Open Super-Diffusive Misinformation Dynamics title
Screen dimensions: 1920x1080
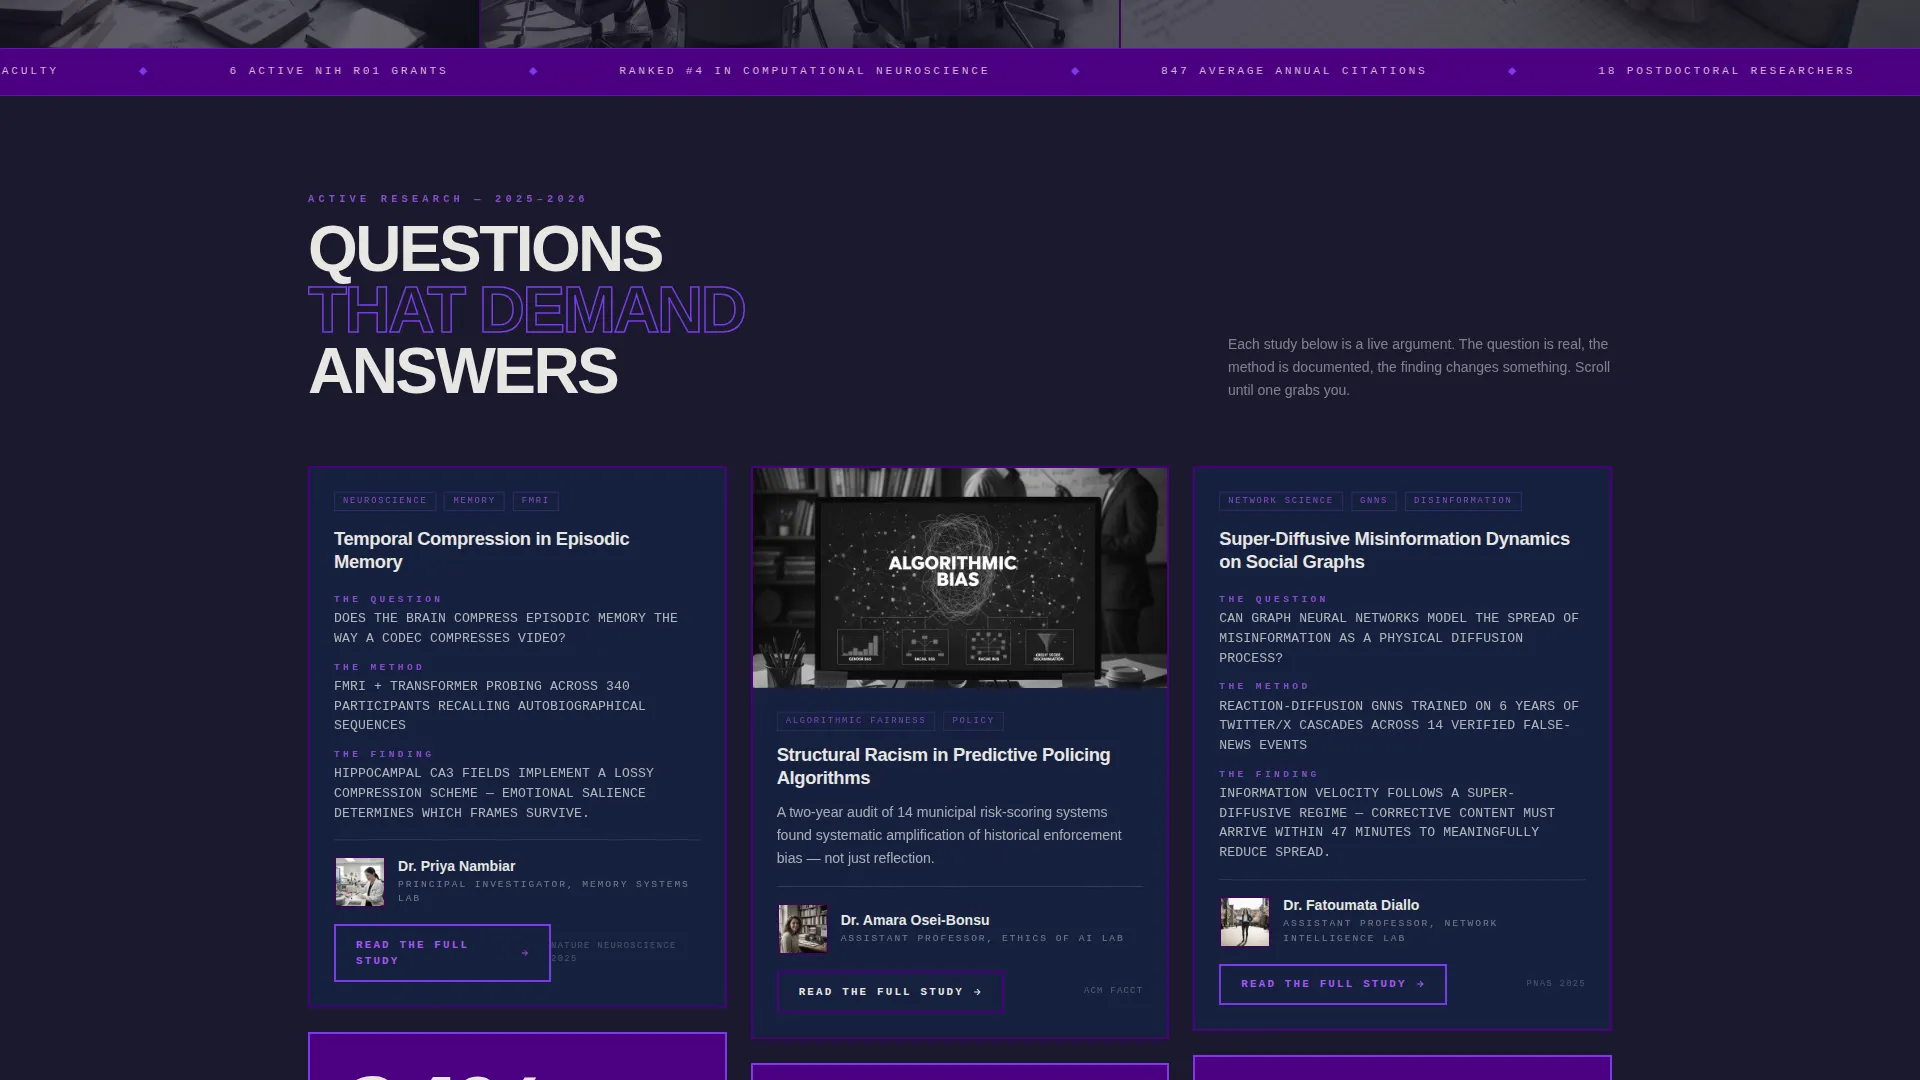coord(1394,550)
